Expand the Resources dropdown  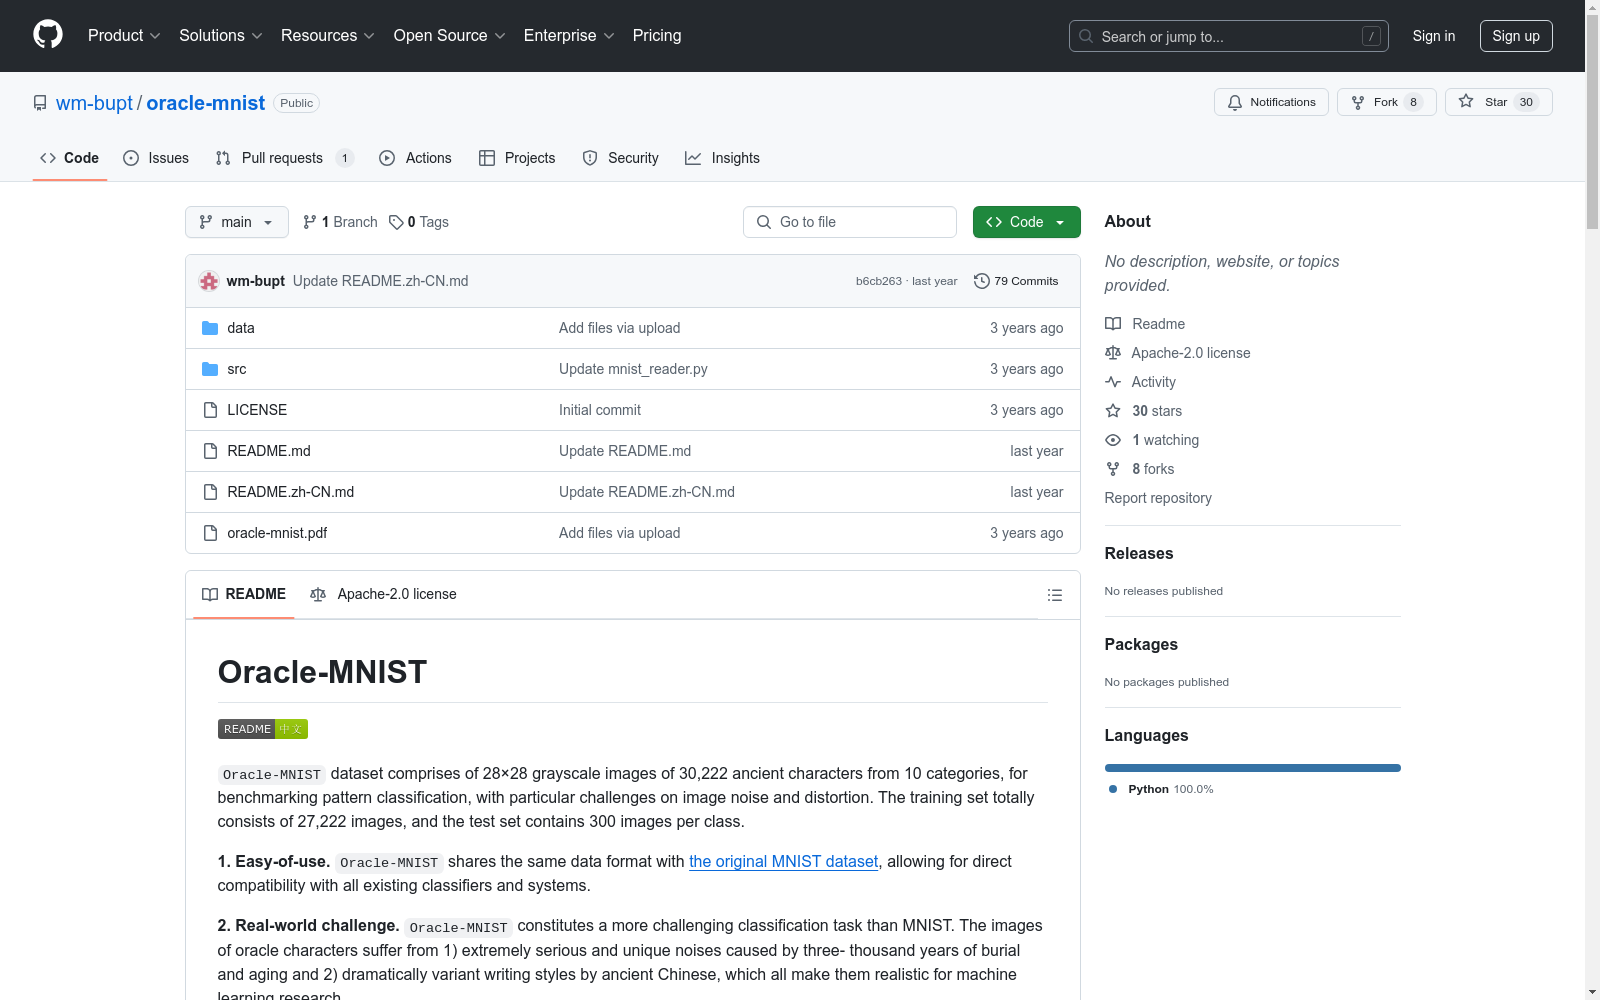click(328, 35)
